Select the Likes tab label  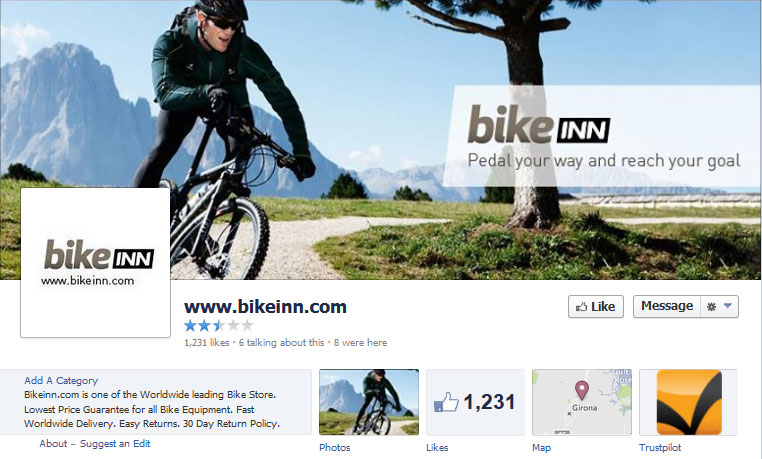point(437,447)
